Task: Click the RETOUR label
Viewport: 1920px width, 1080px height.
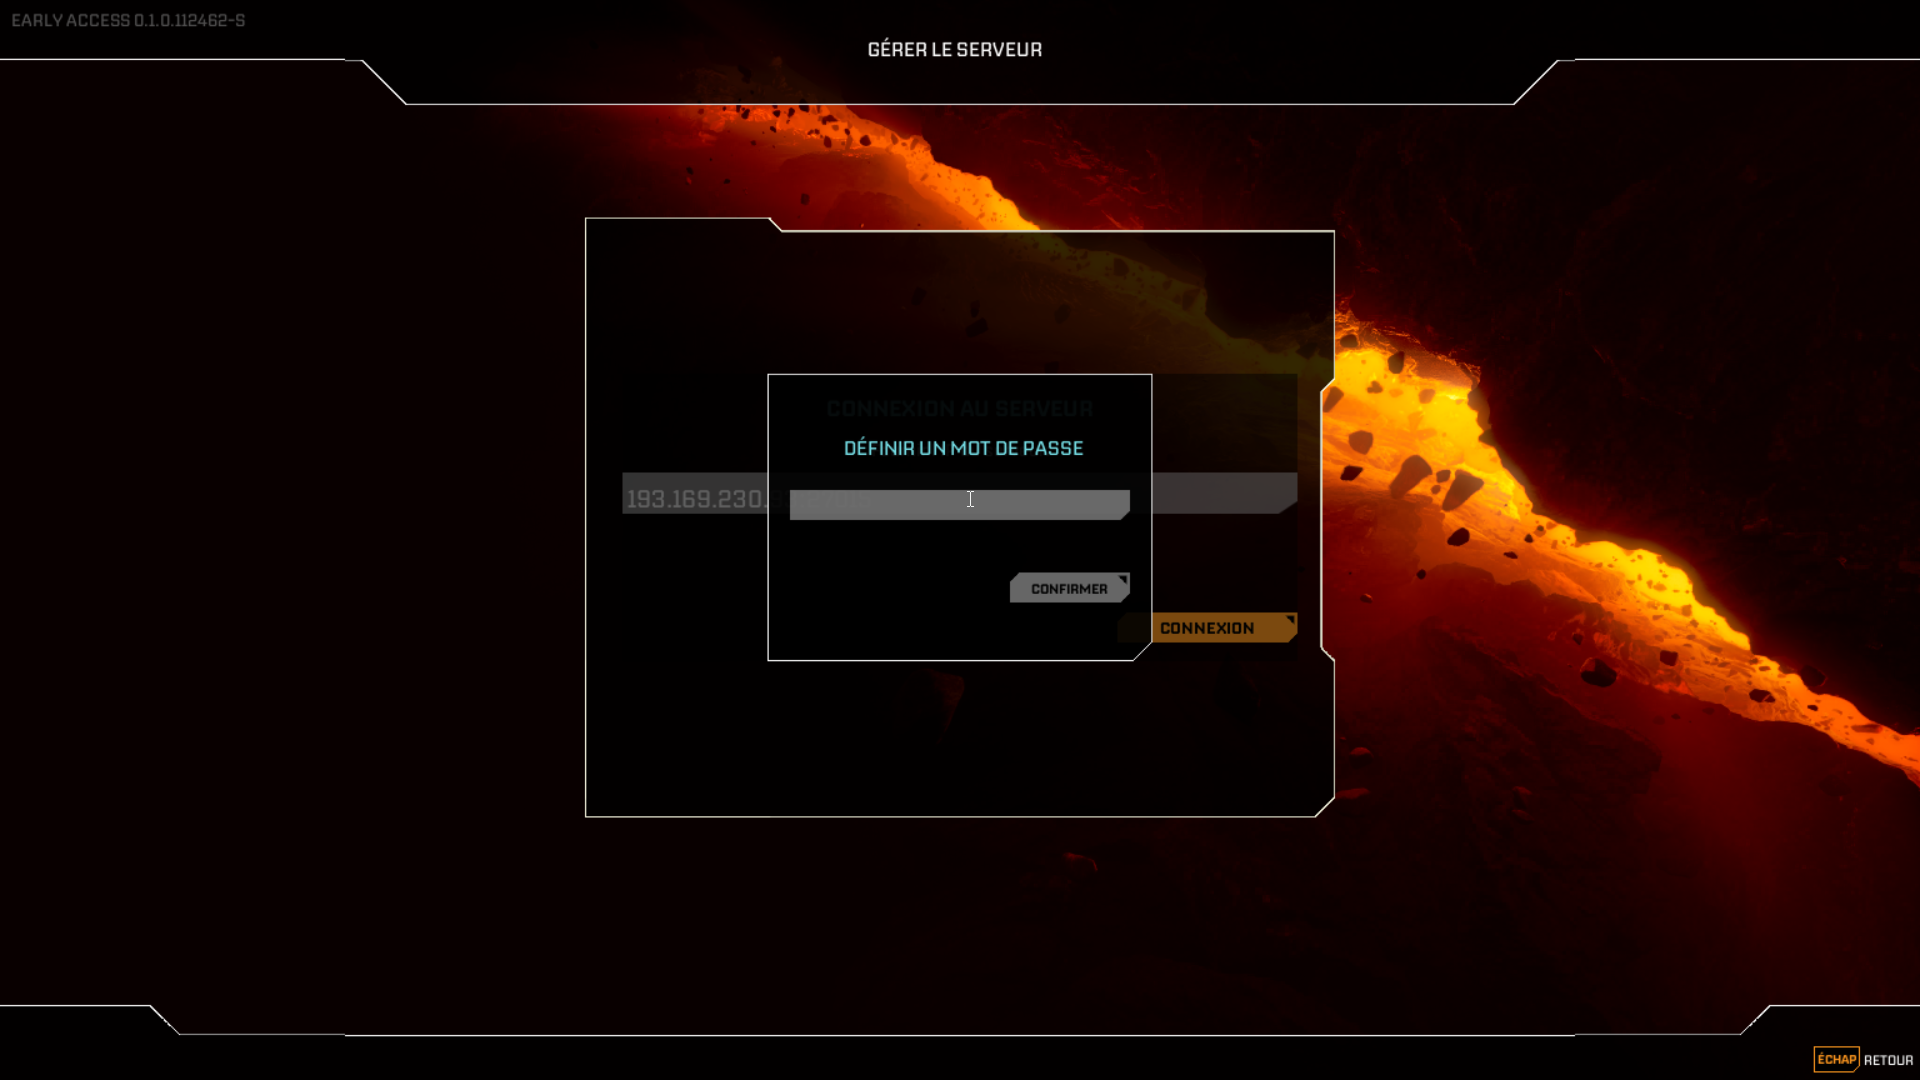Action: point(1888,1060)
